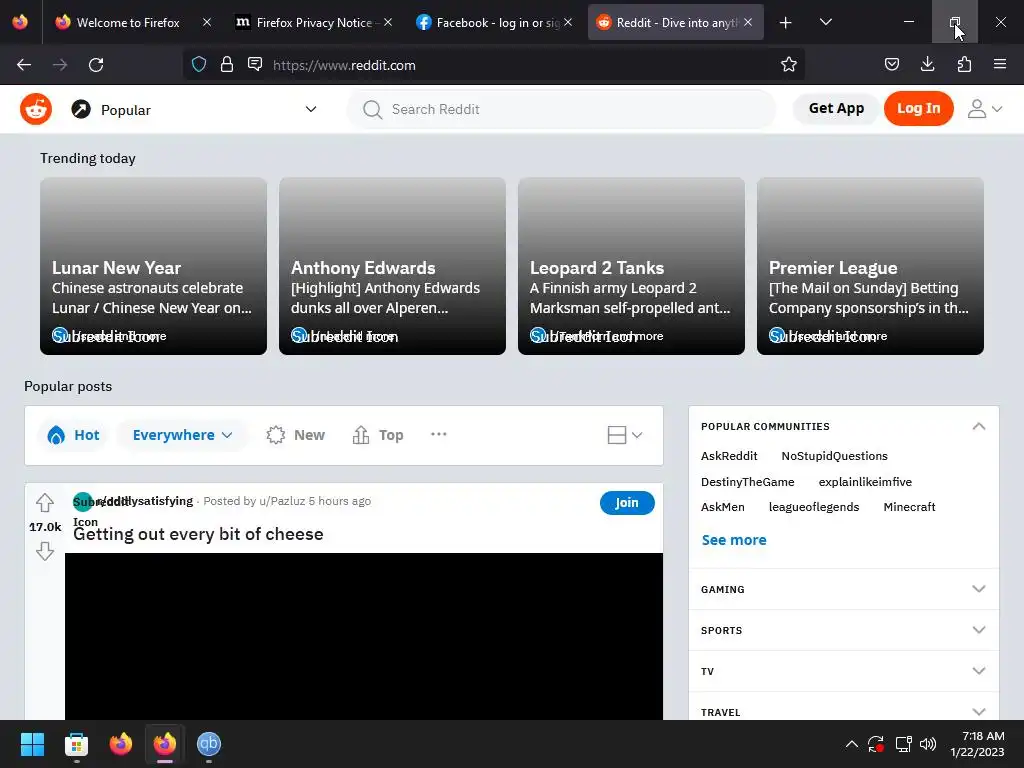Sort posts by New
This screenshot has width=1024, height=768.
click(295, 435)
